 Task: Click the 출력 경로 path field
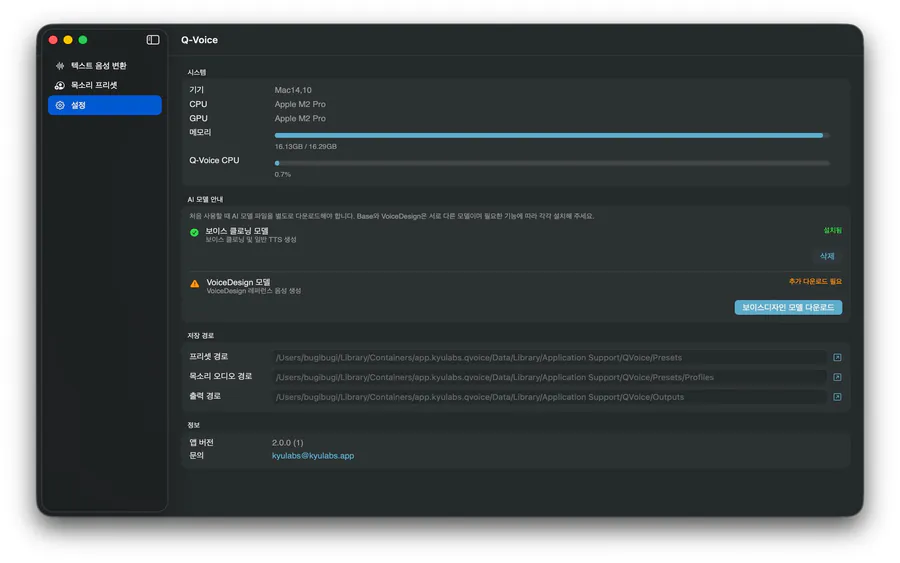(x=550, y=397)
